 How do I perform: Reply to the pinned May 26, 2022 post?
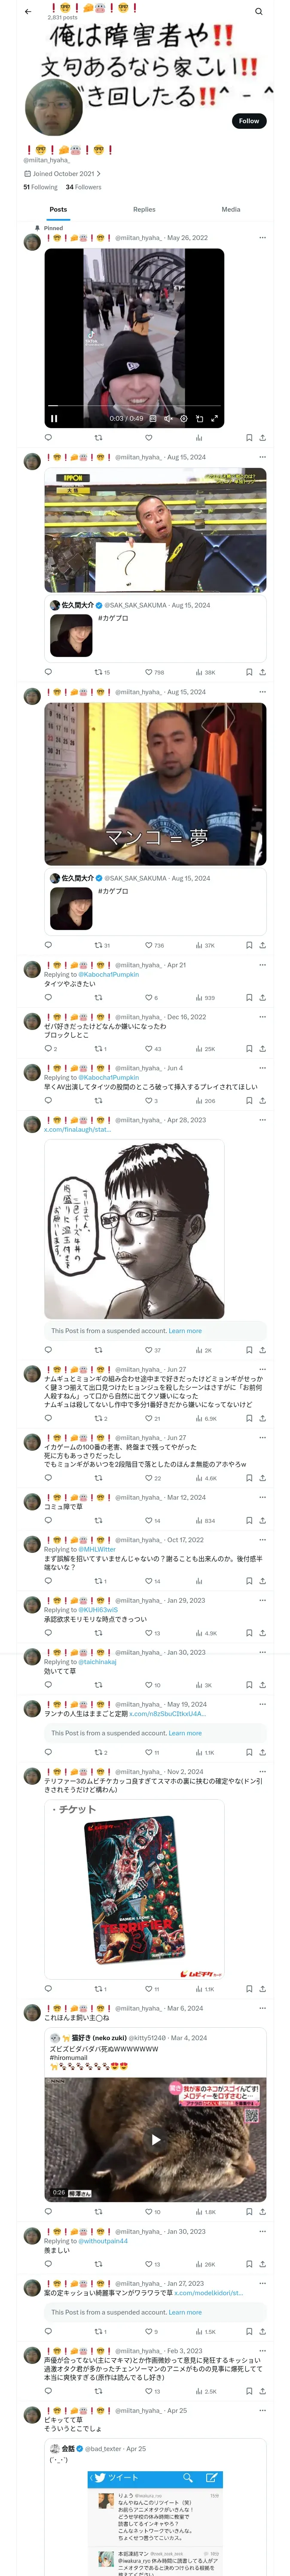click(48, 437)
